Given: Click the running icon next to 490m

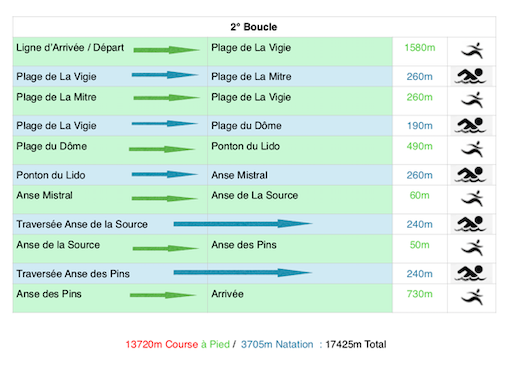Looking at the screenshot, I should click(472, 149).
